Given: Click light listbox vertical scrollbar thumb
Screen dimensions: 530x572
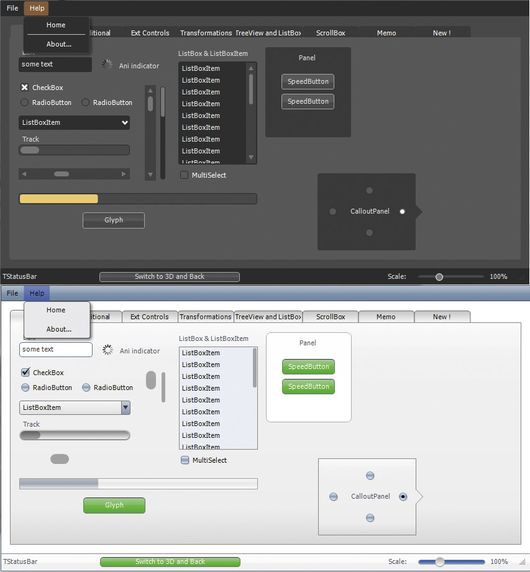Looking at the screenshot, I should pos(255,368).
